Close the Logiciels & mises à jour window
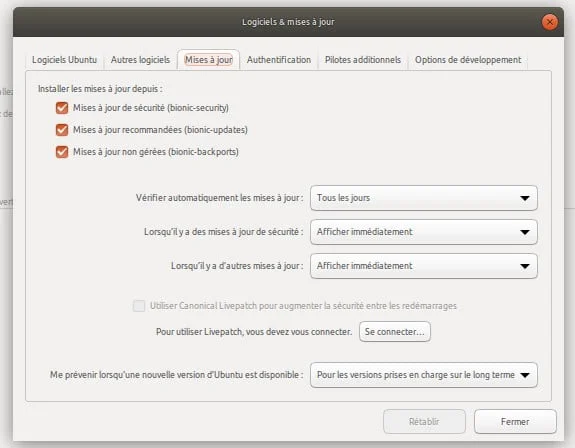 coord(550,22)
